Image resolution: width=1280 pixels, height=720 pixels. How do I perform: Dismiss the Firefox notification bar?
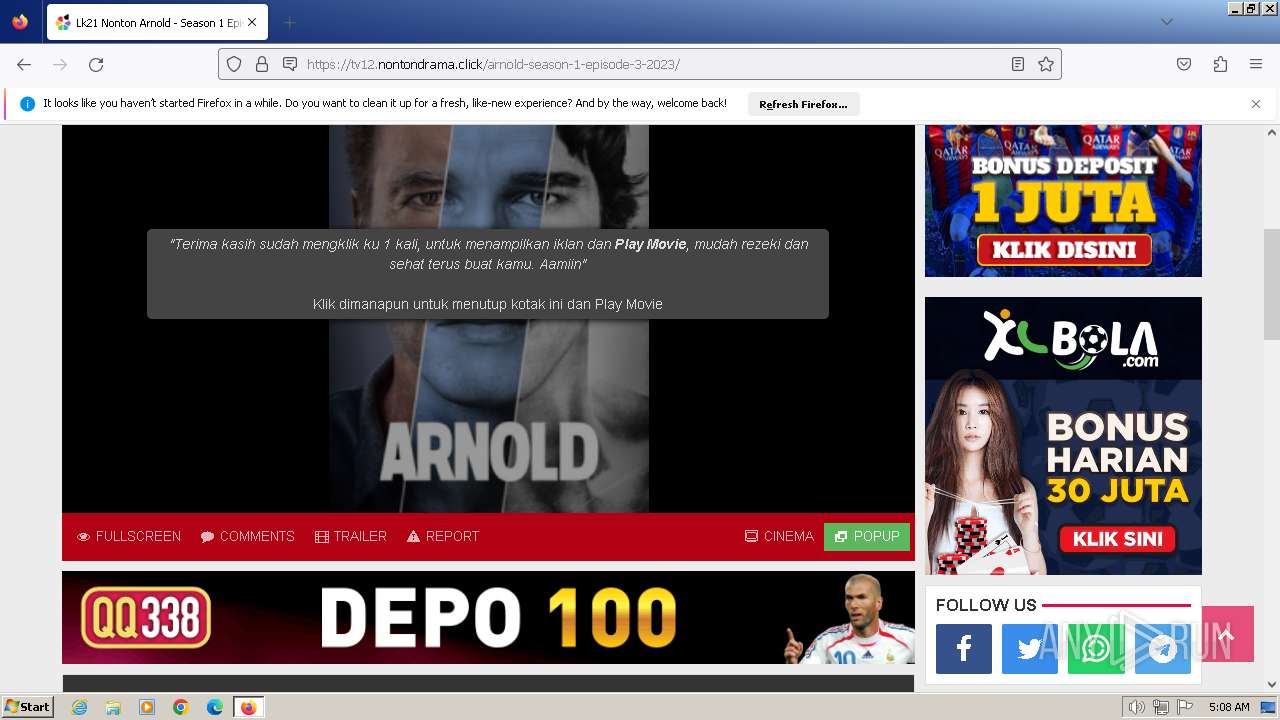(1256, 104)
